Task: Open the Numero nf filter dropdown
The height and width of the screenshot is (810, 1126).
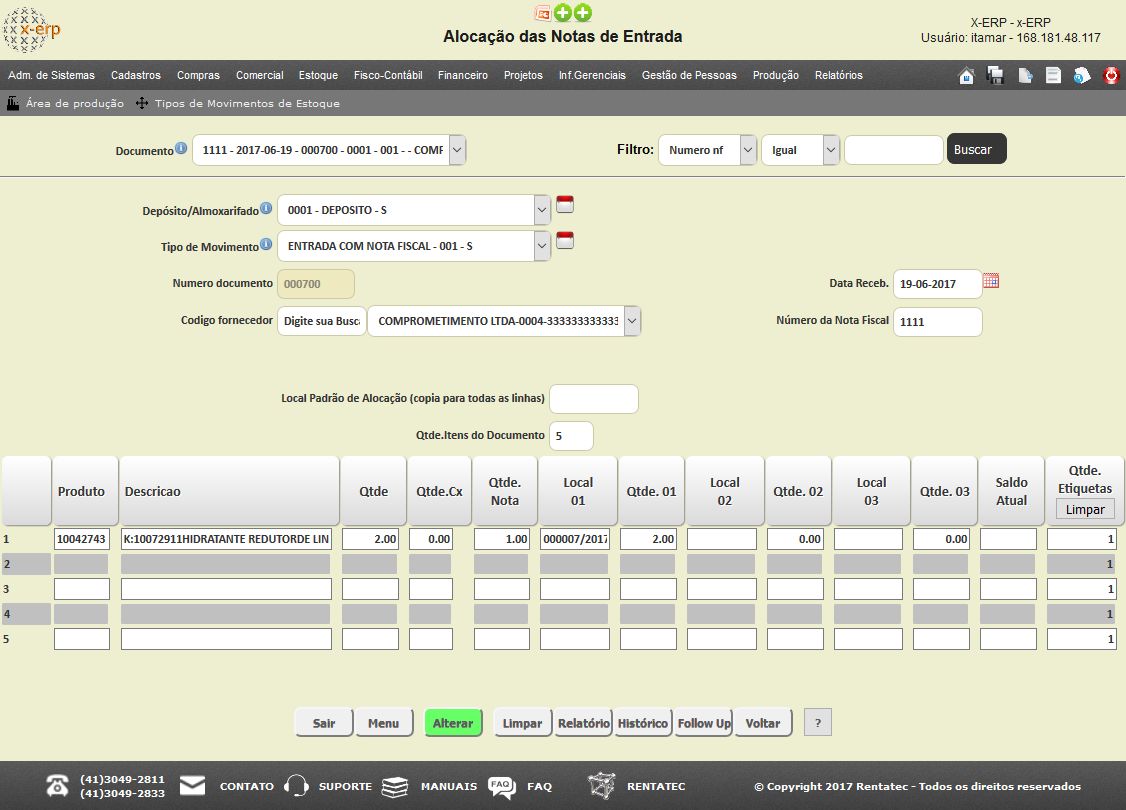Action: tap(748, 150)
